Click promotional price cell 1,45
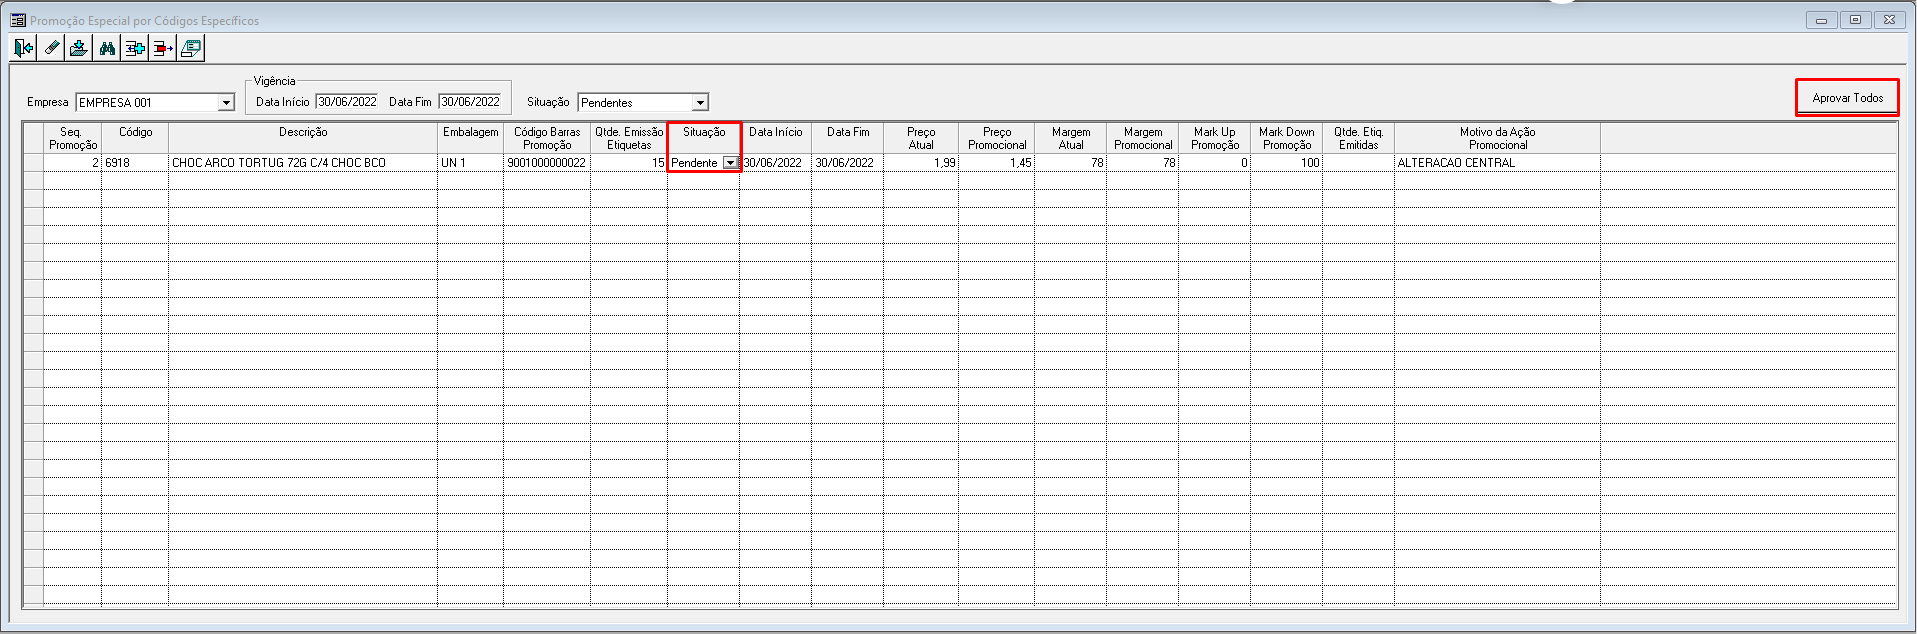Screen dimensions: 1917x634 [997, 162]
